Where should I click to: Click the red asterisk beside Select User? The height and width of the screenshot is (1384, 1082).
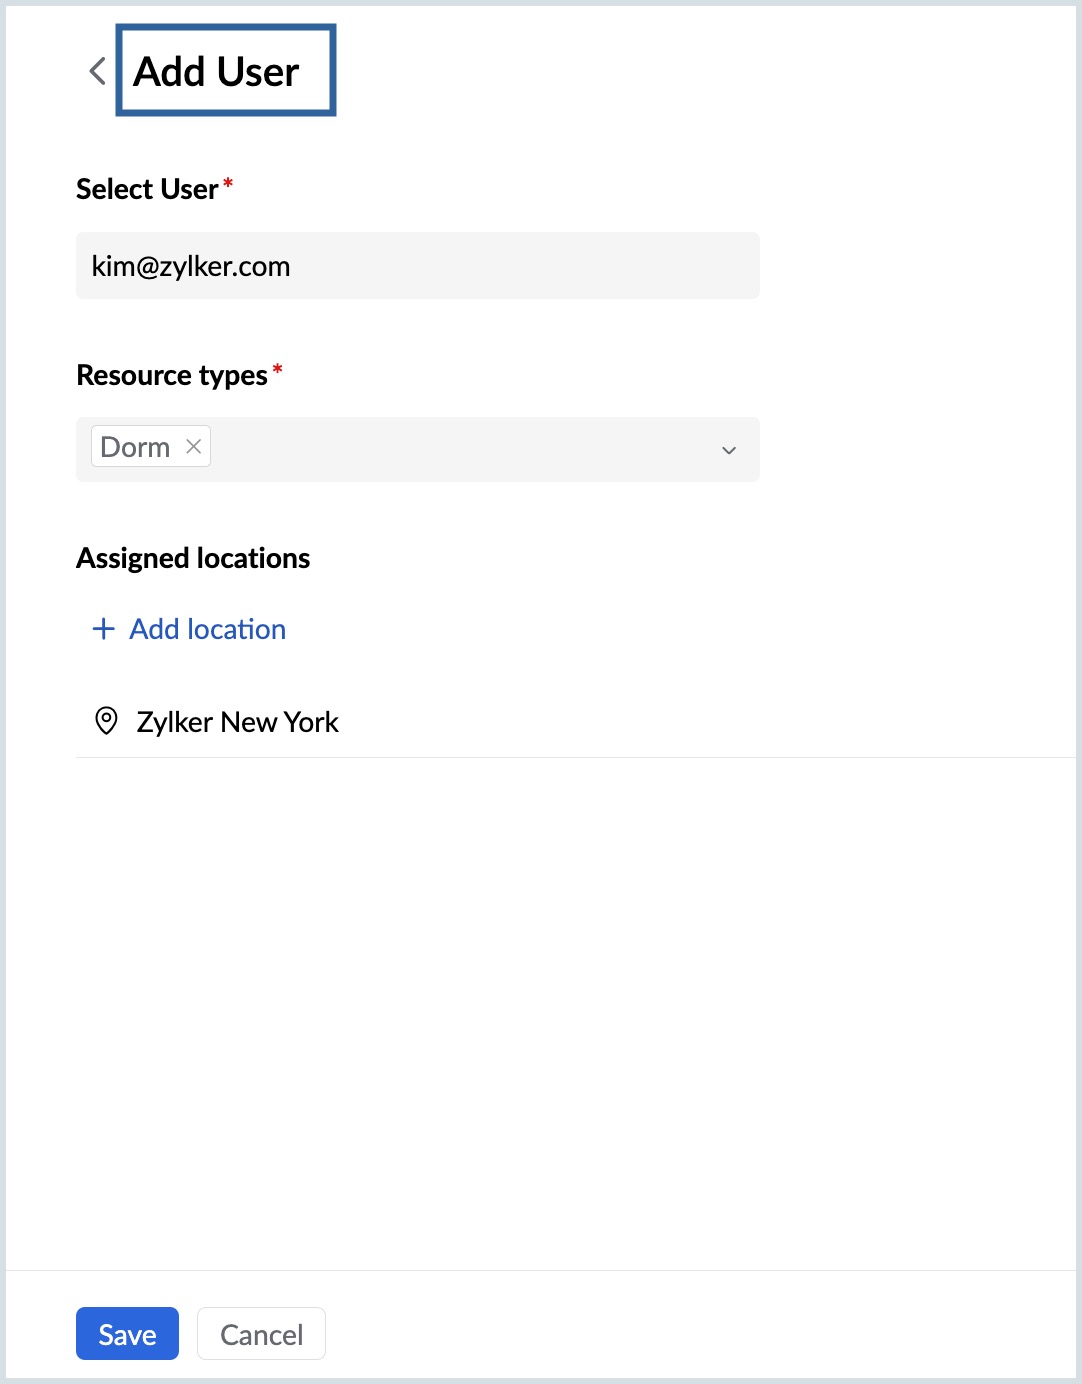(x=228, y=183)
